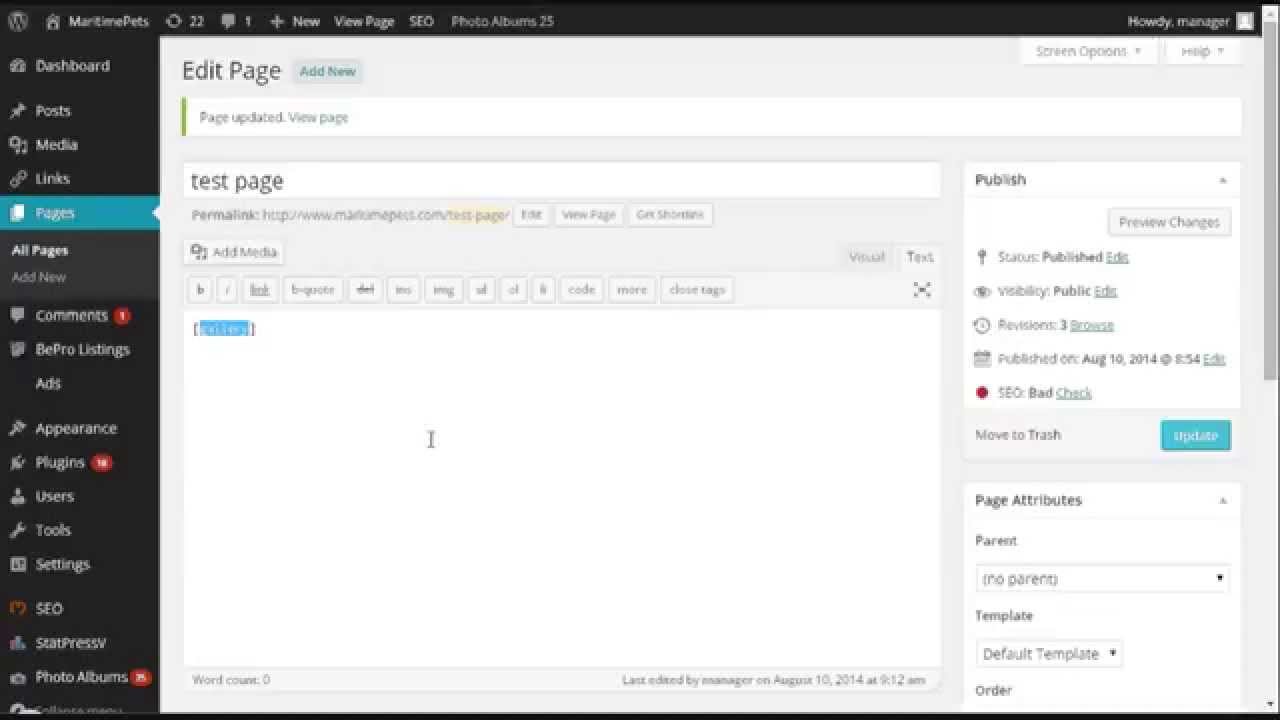Click the Photo Albums icon in sidebar
Viewport: 1280px width, 720px height.
pyautogui.click(x=18, y=677)
